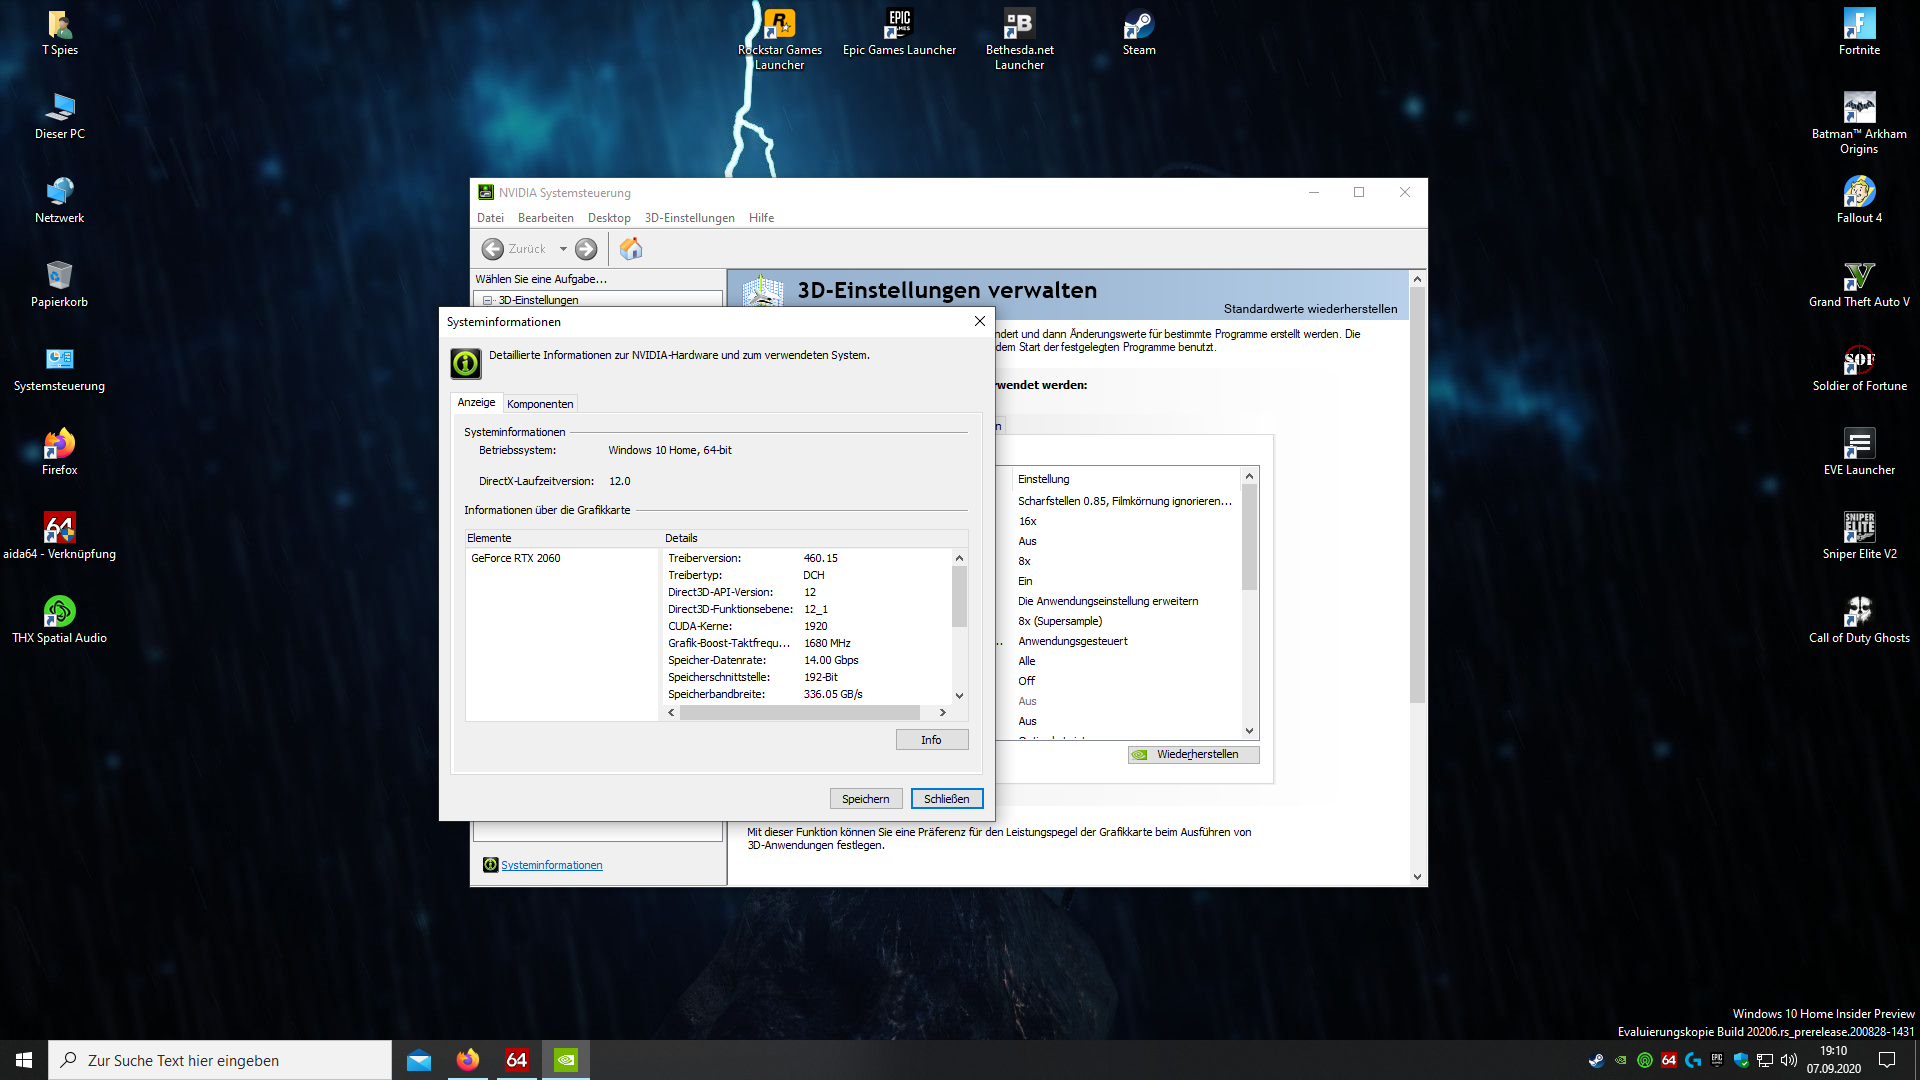Image resolution: width=1920 pixels, height=1080 pixels.
Task: Click the Systeminformationen link
Action: coord(551,865)
